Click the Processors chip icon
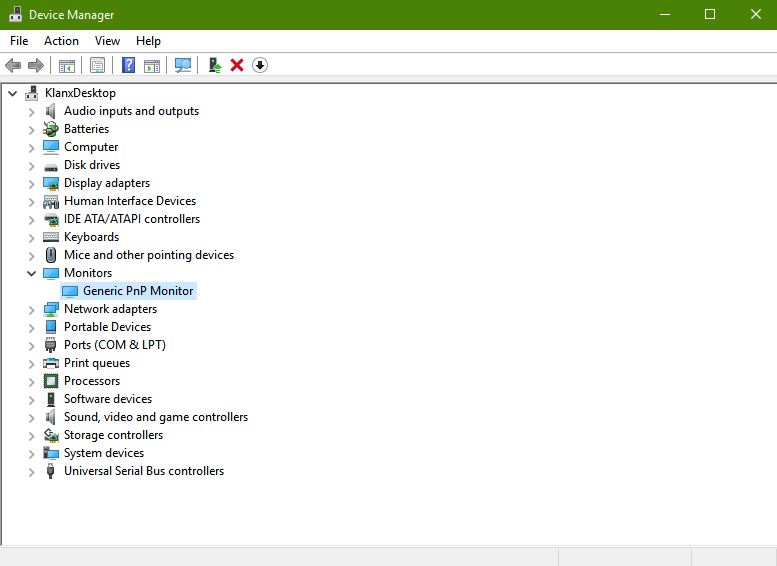The height and width of the screenshot is (566, 777). coord(51,381)
